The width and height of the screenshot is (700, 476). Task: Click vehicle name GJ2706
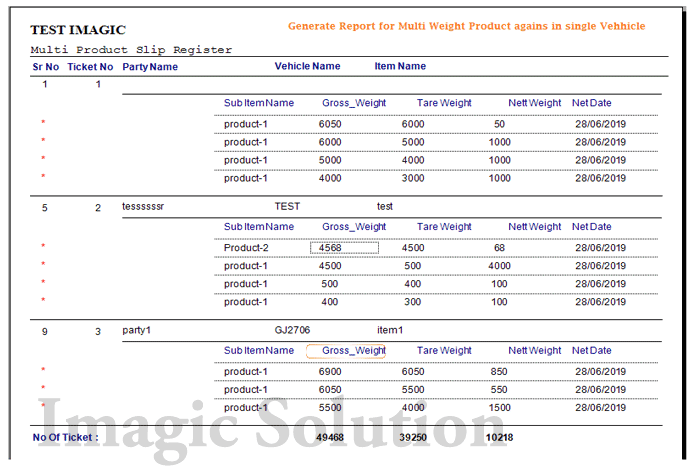(x=292, y=330)
